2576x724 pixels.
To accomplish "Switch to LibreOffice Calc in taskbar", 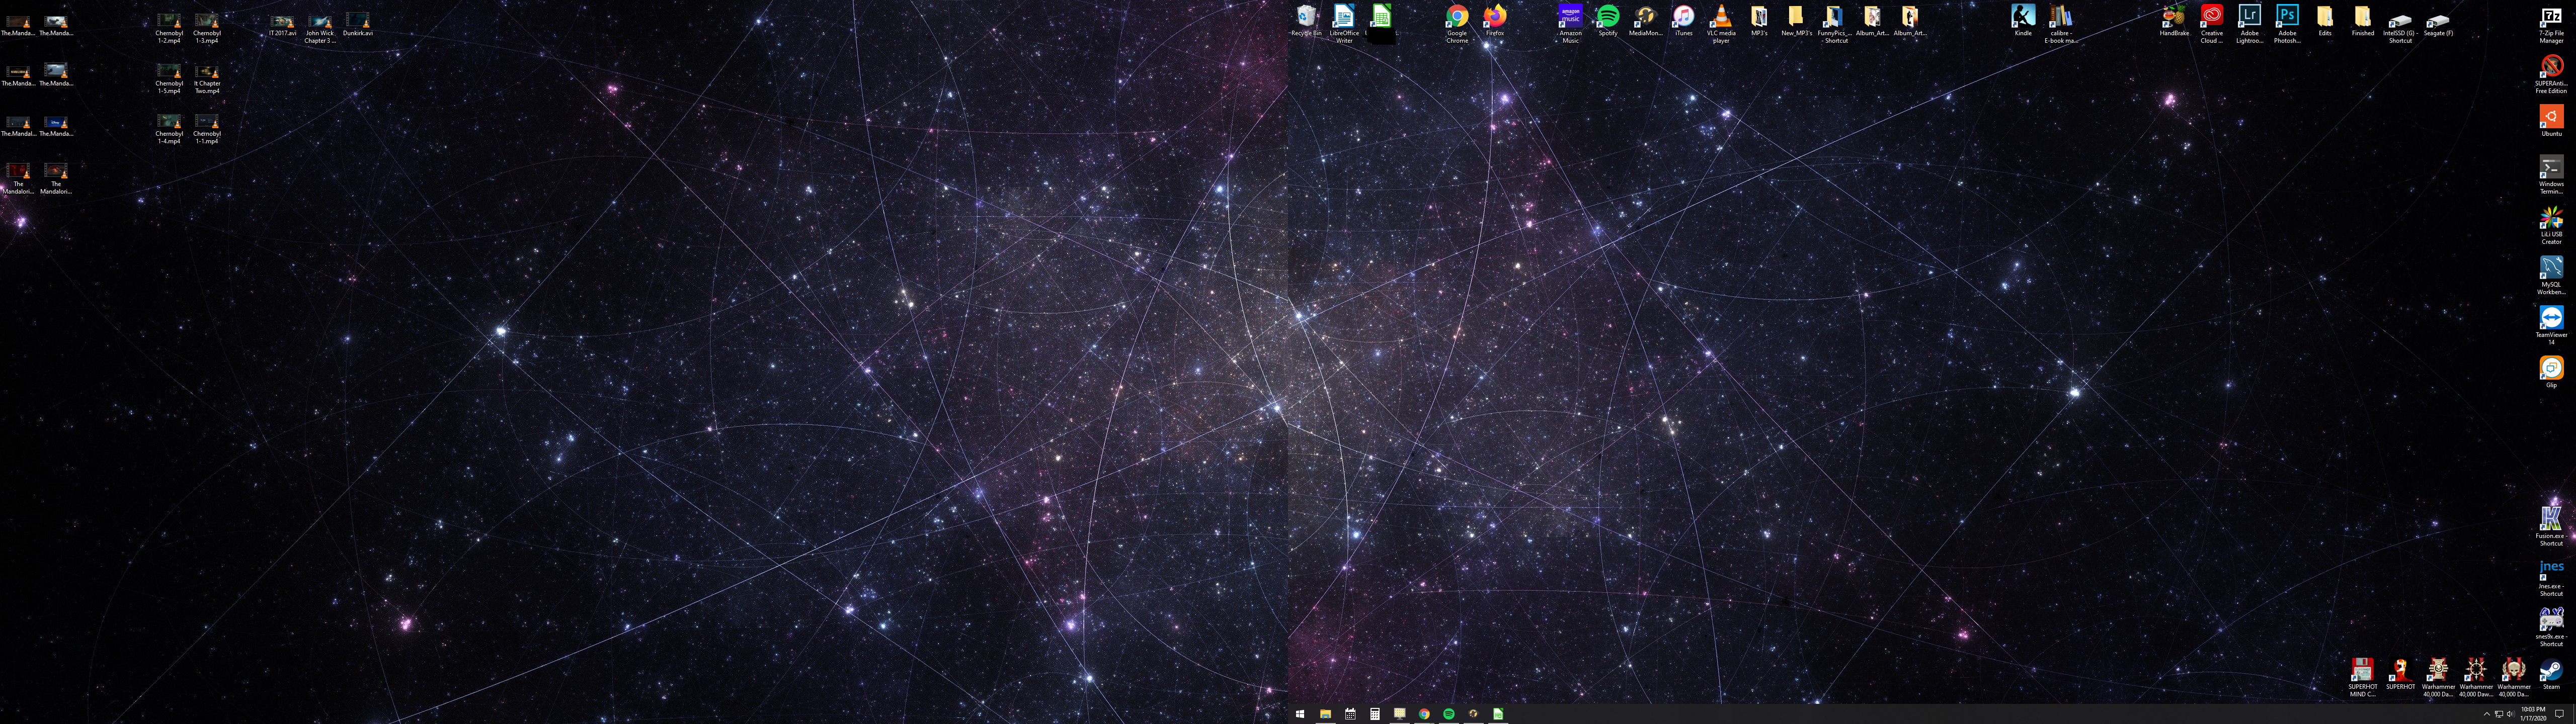I will pyautogui.click(x=1498, y=714).
